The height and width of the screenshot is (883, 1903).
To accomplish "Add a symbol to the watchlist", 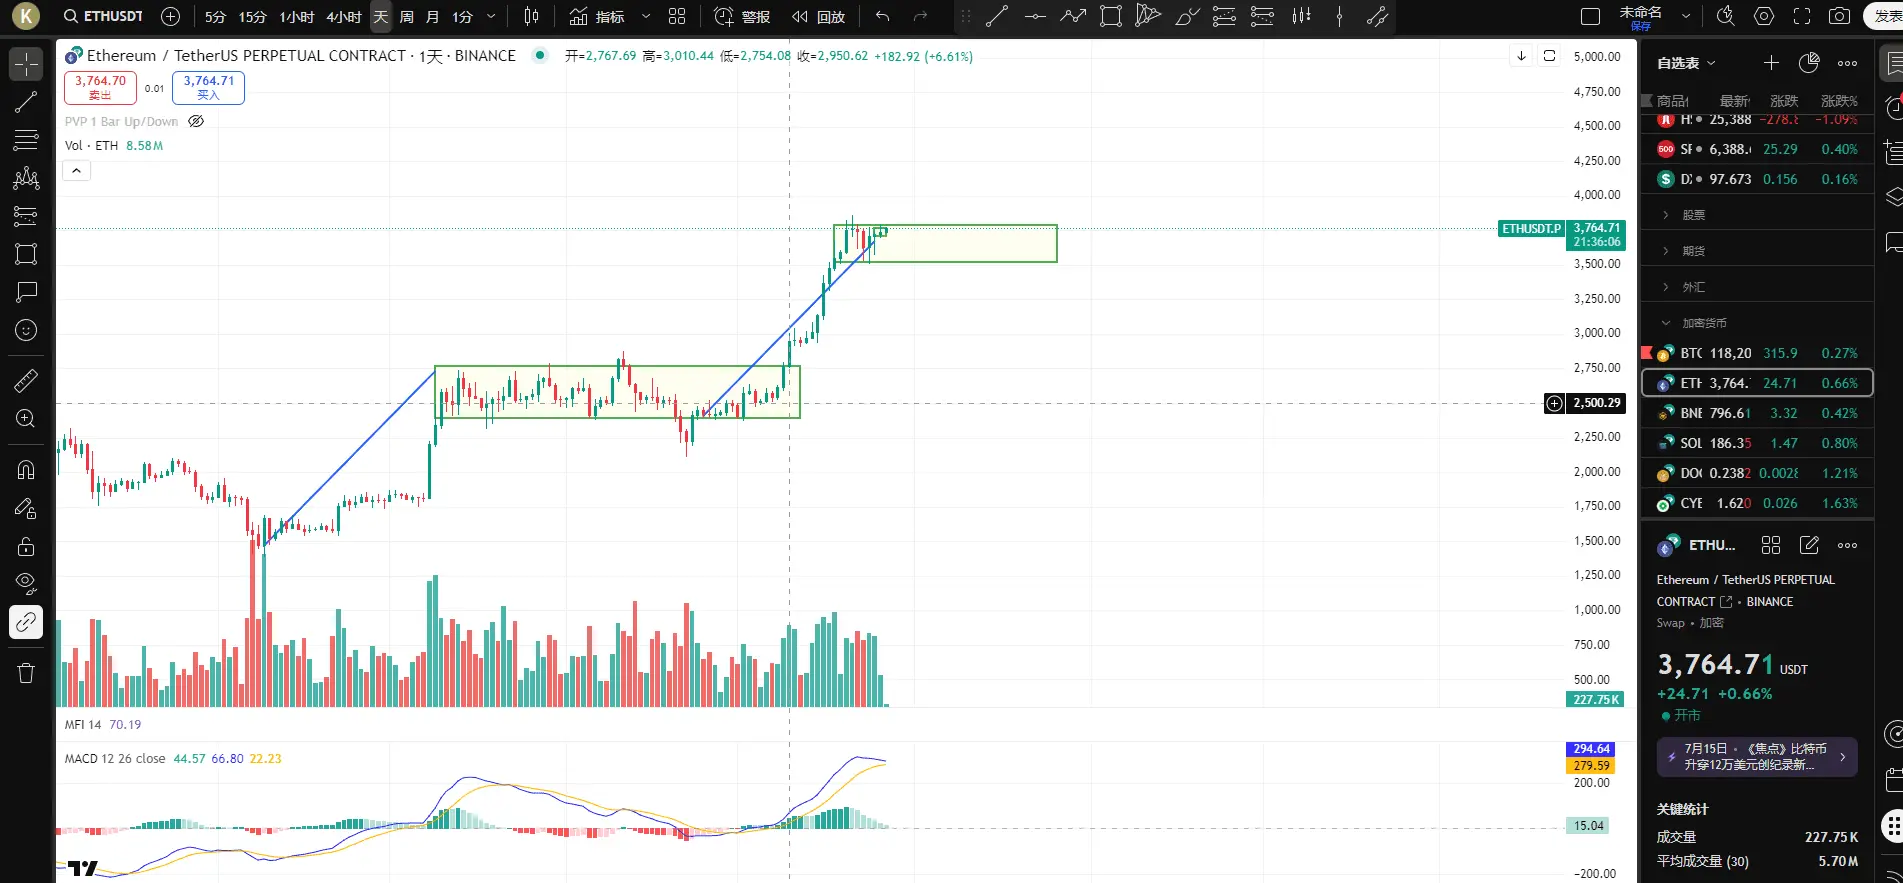I will pyautogui.click(x=1771, y=63).
